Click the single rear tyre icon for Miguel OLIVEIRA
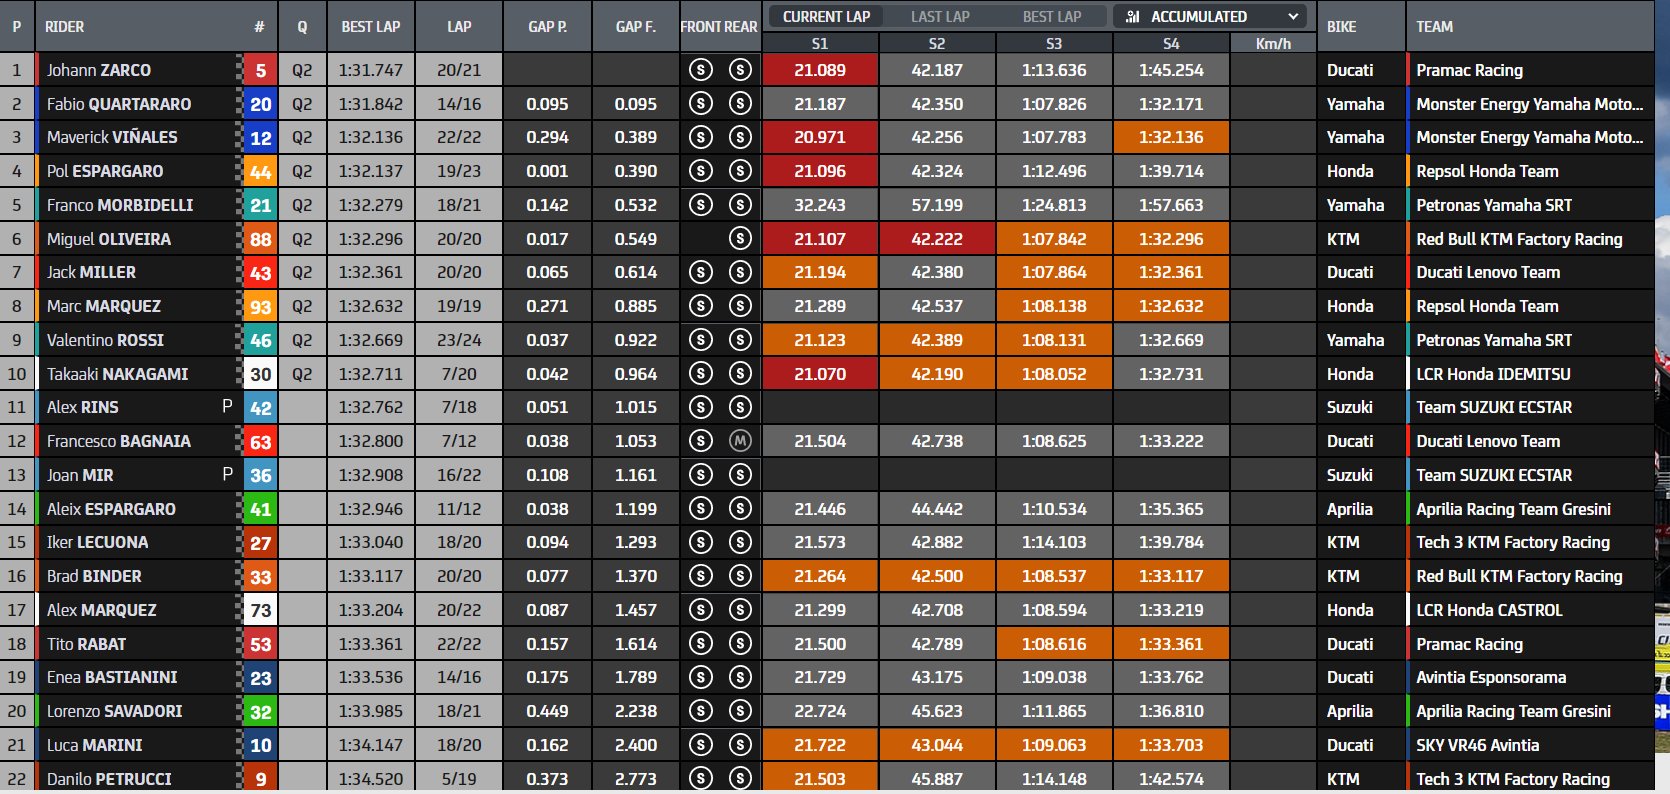Image resolution: width=1670 pixels, height=794 pixels. point(740,239)
